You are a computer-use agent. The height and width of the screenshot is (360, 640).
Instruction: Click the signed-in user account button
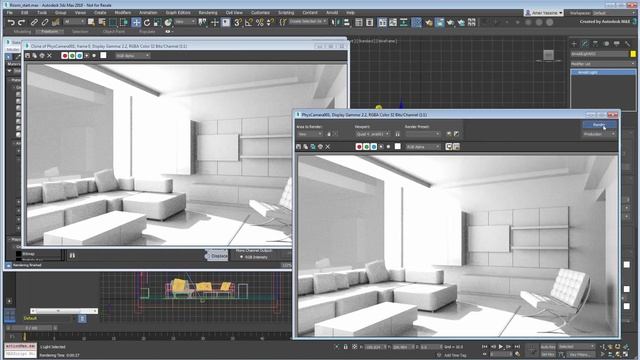pos(544,13)
